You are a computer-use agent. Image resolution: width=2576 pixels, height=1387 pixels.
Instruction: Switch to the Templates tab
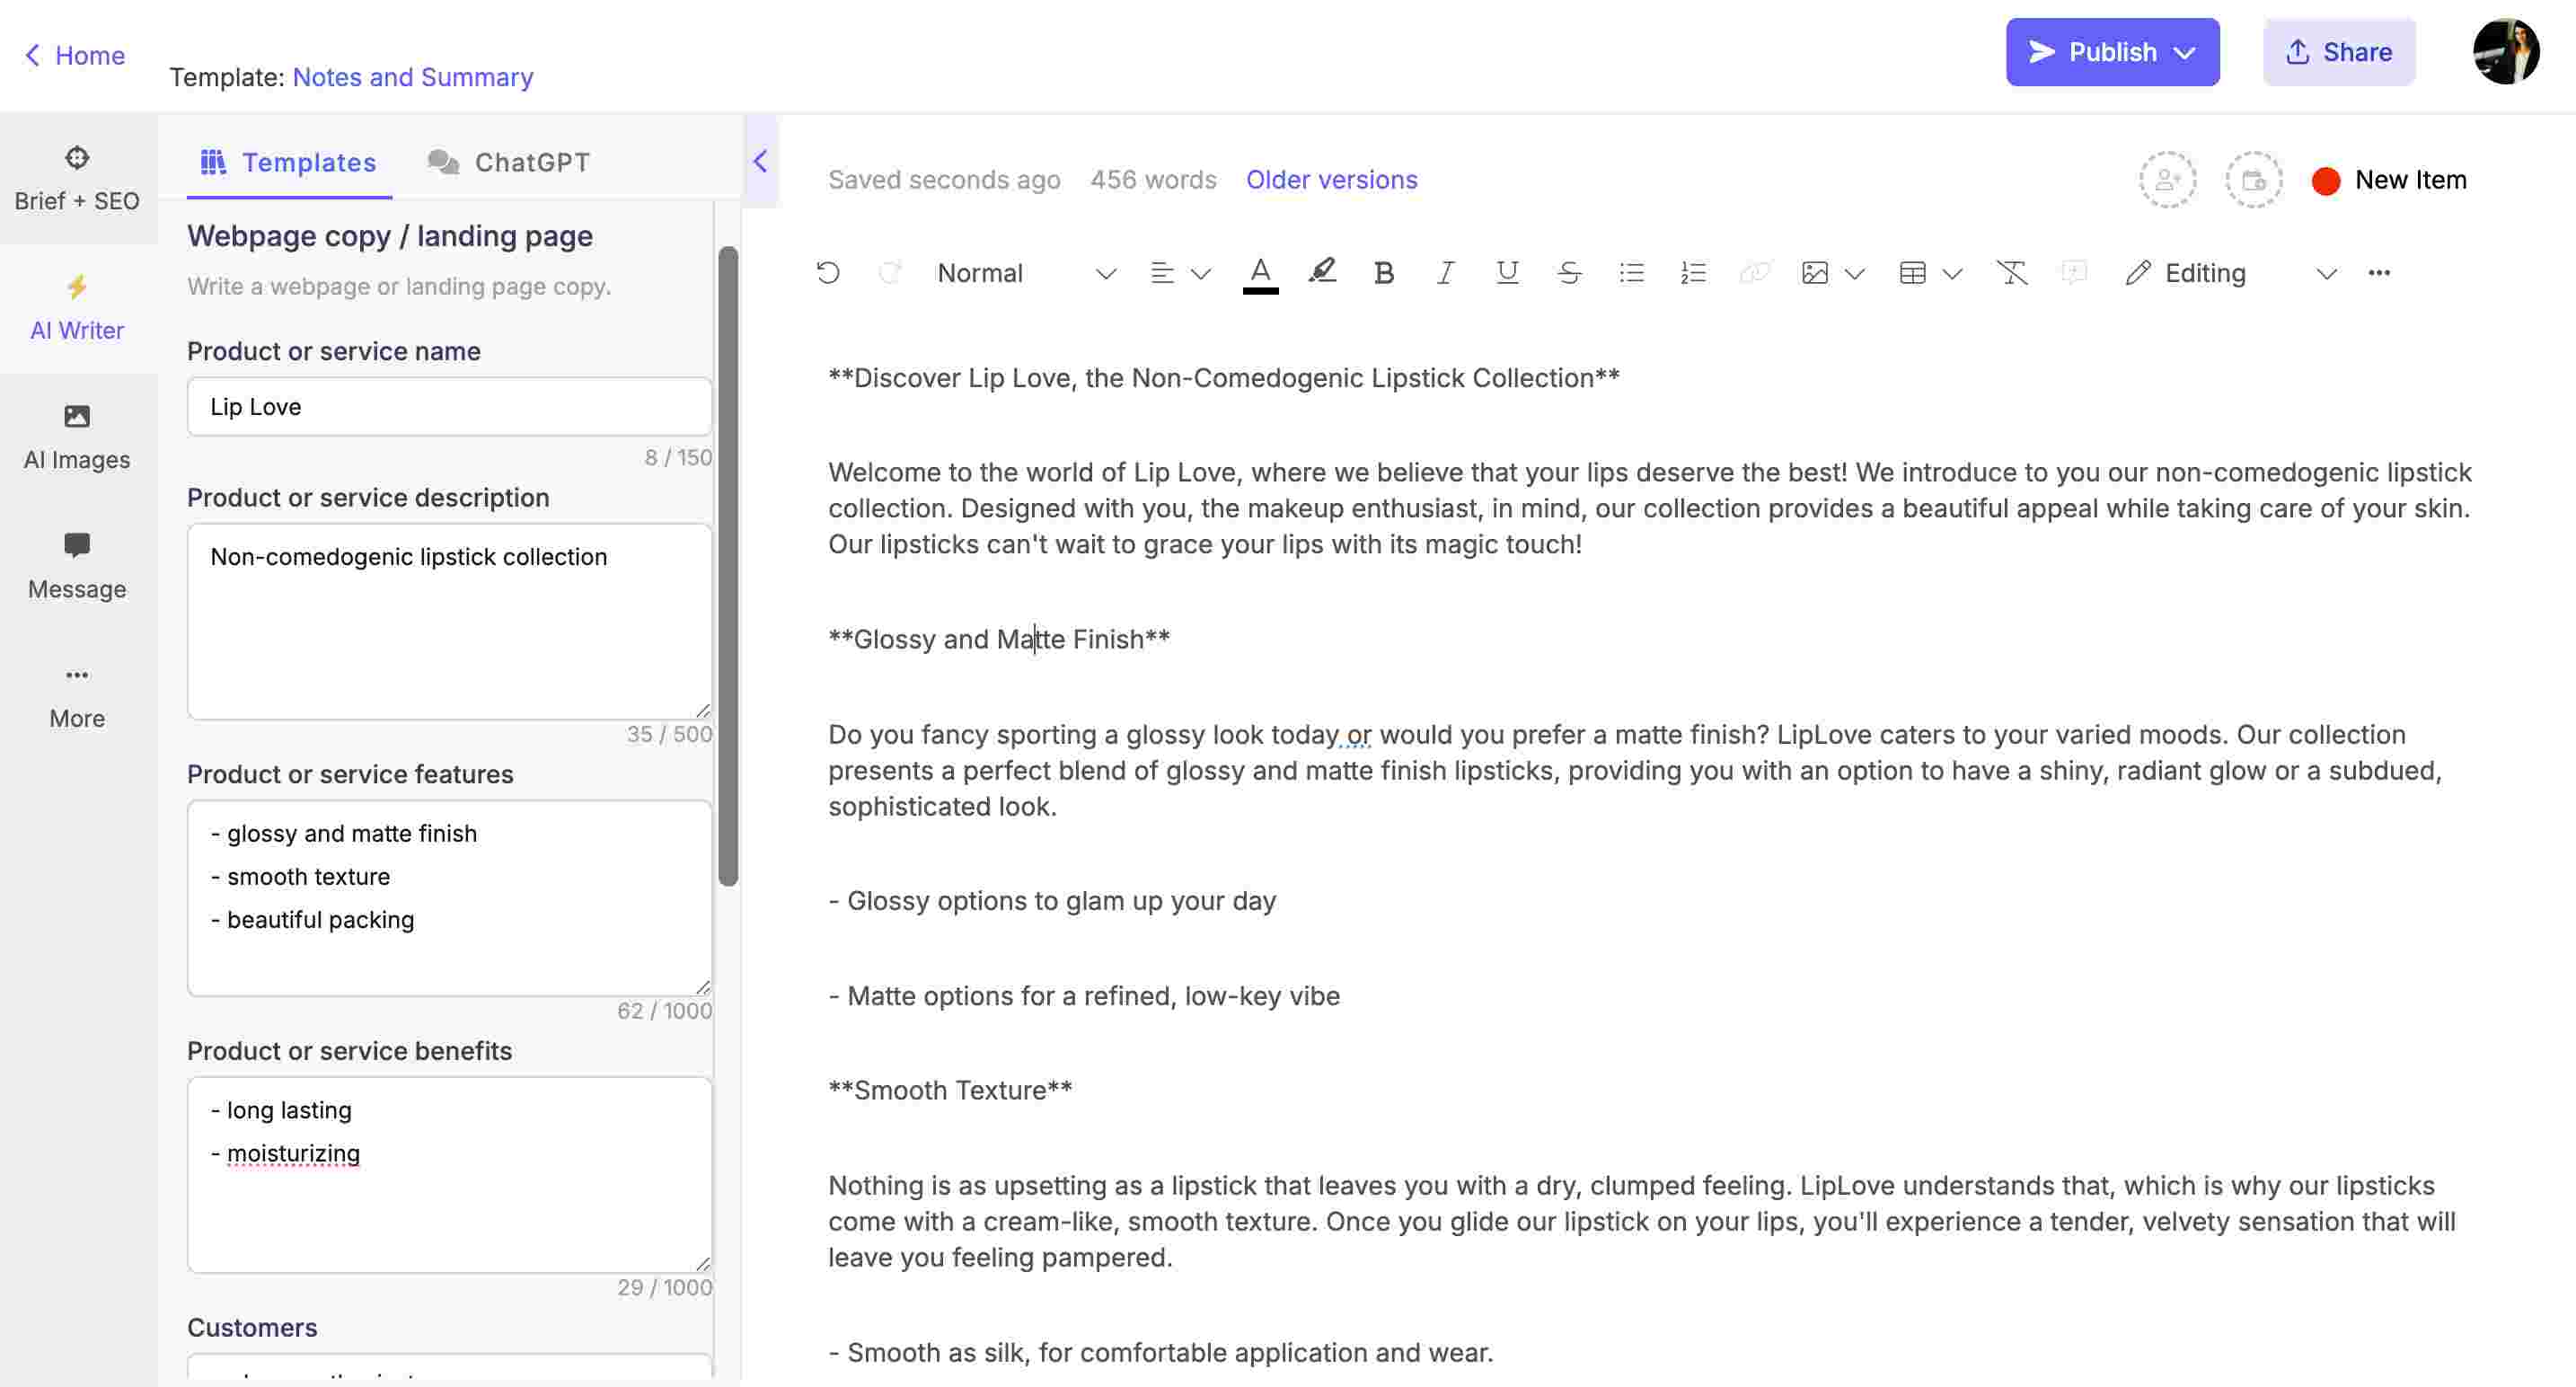point(289,162)
